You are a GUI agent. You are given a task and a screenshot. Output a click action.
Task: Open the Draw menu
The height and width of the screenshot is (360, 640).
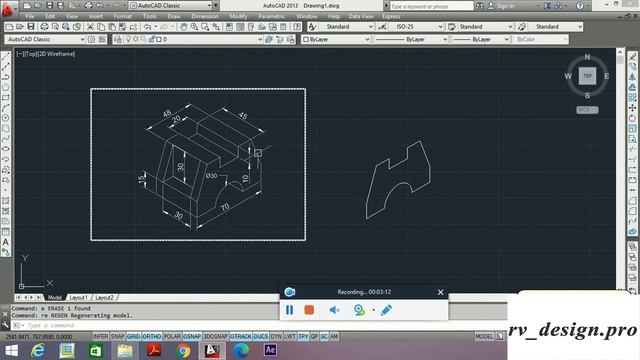pyautogui.click(x=174, y=16)
